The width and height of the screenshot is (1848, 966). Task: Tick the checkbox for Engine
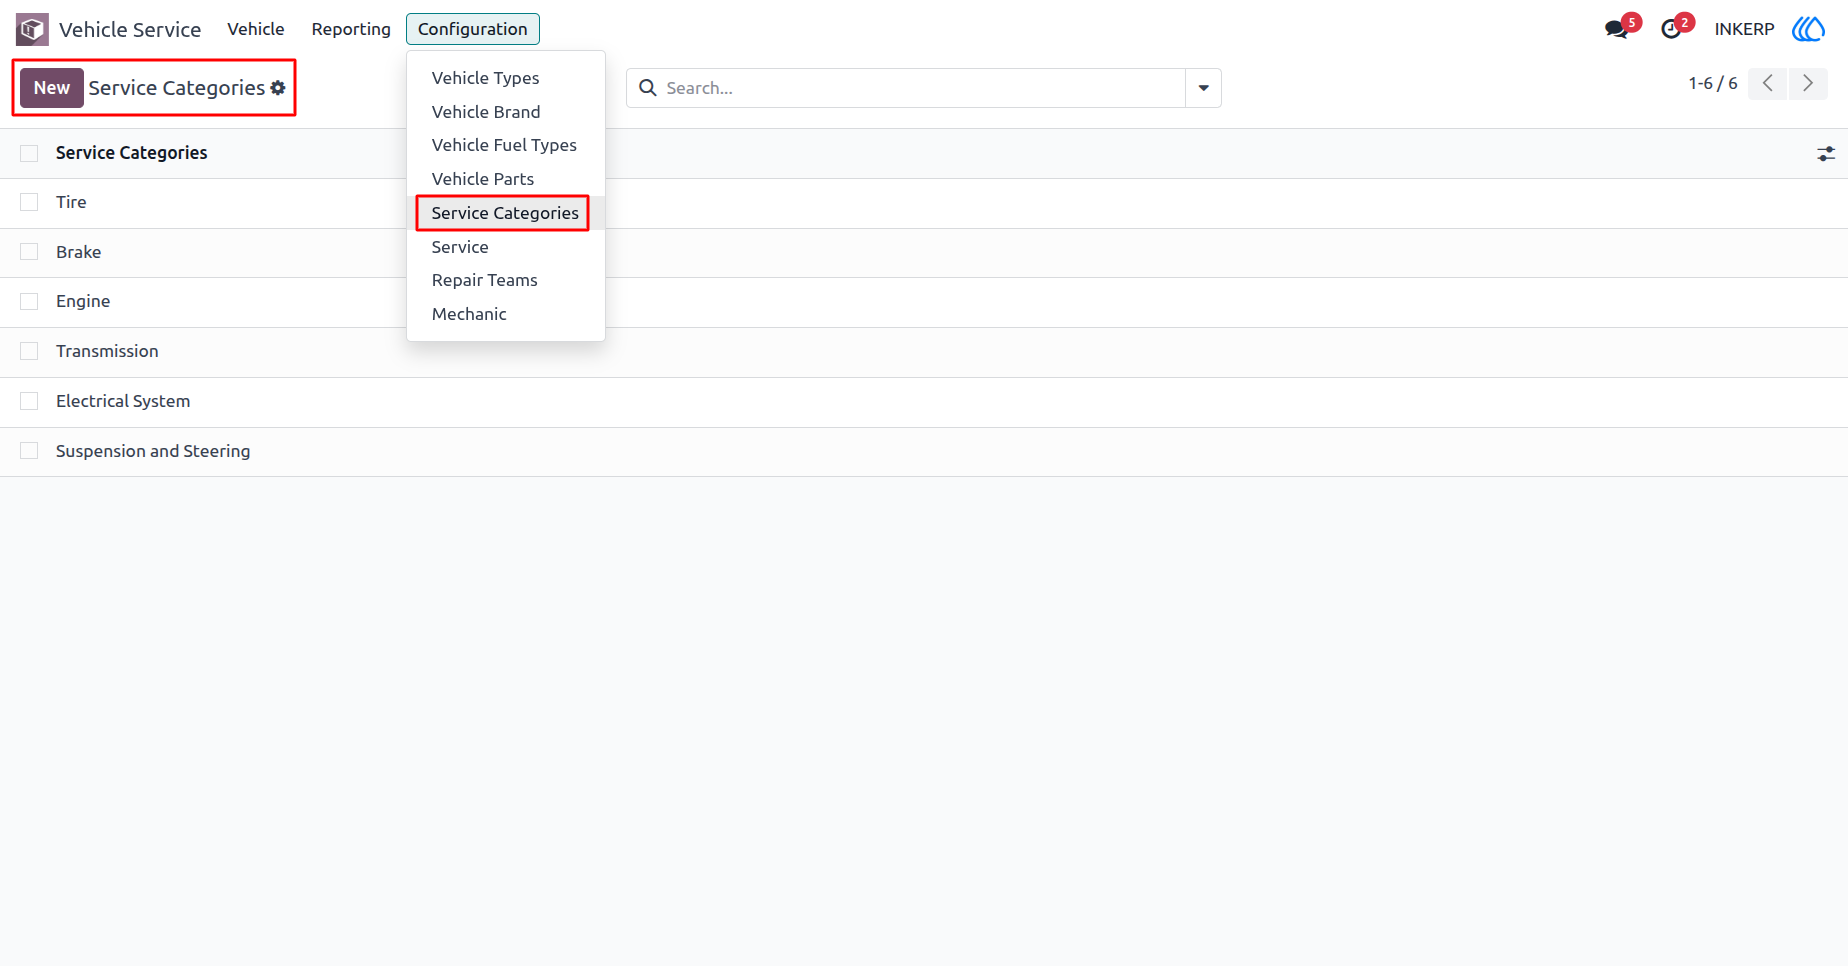pyautogui.click(x=29, y=301)
